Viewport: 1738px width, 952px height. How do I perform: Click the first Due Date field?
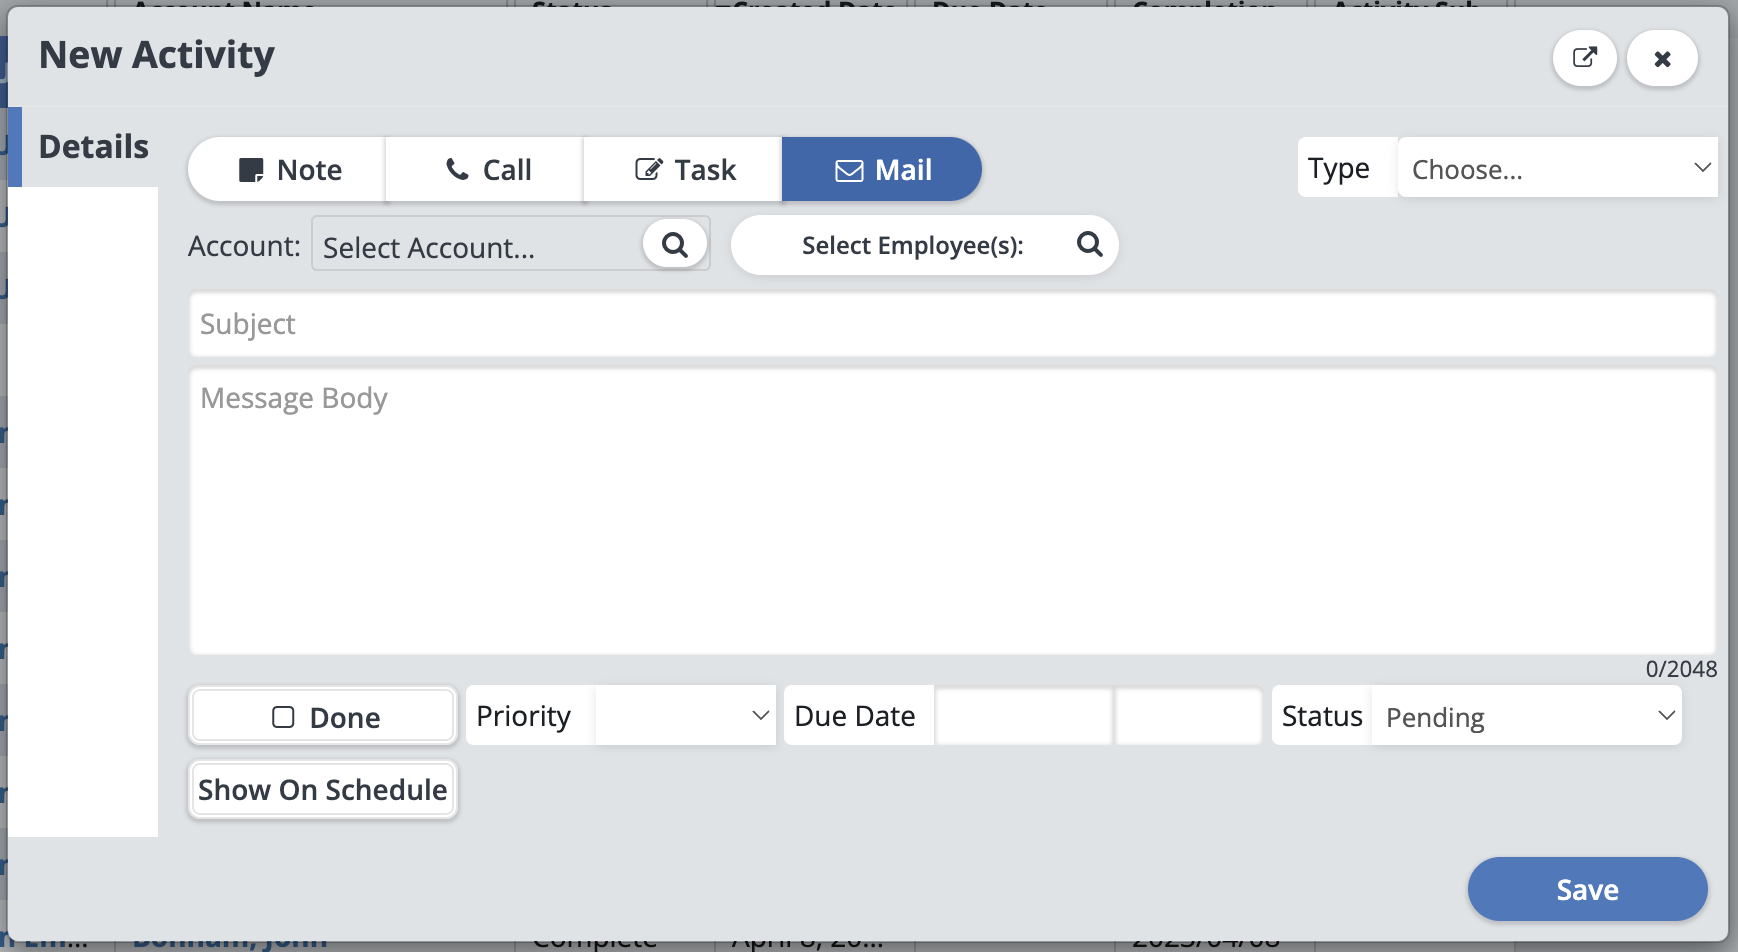(x=1023, y=716)
